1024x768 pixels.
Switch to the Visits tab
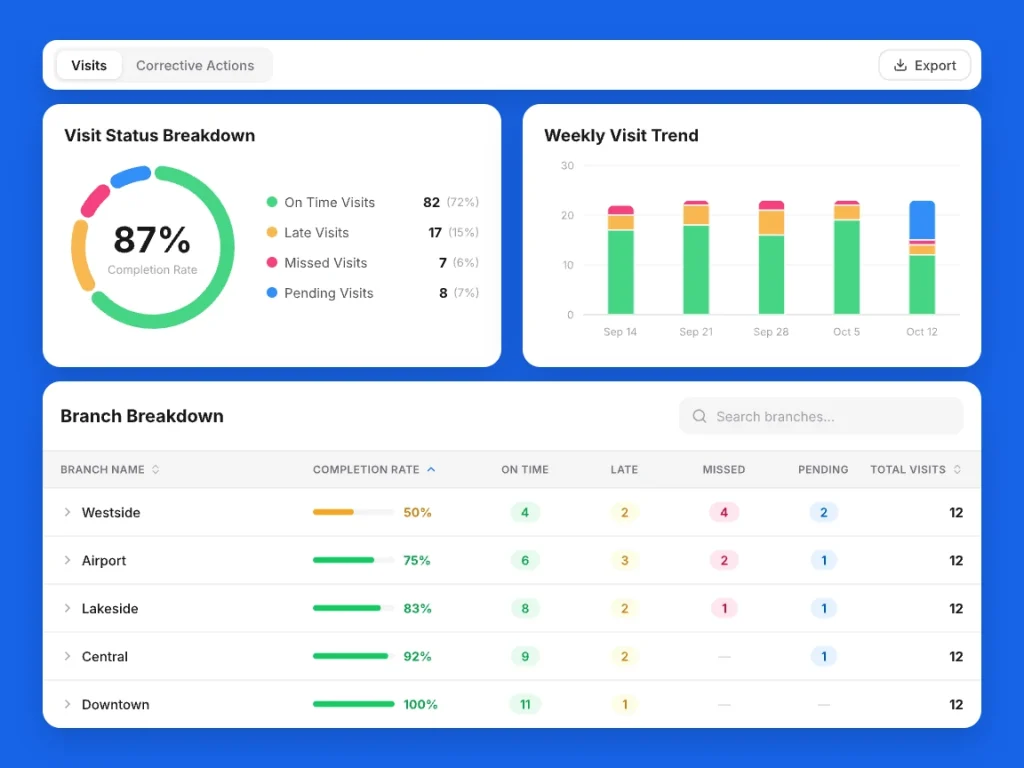point(89,65)
